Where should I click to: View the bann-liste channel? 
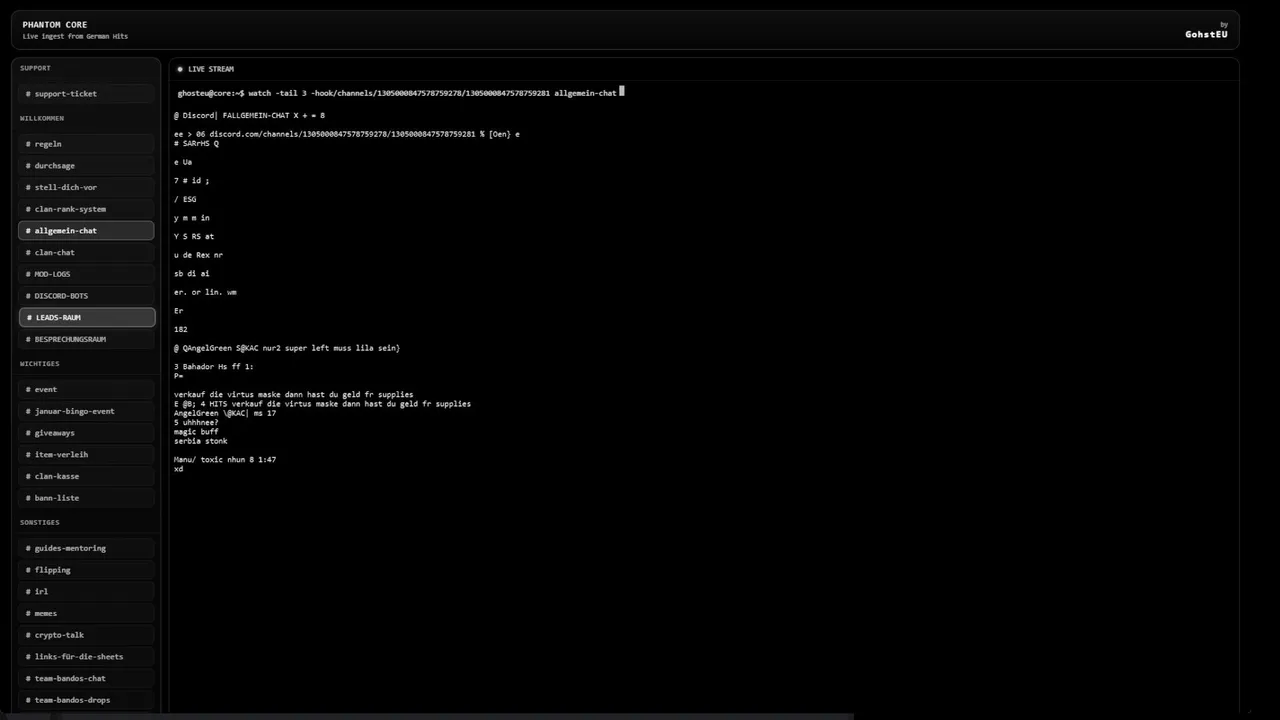[87, 498]
